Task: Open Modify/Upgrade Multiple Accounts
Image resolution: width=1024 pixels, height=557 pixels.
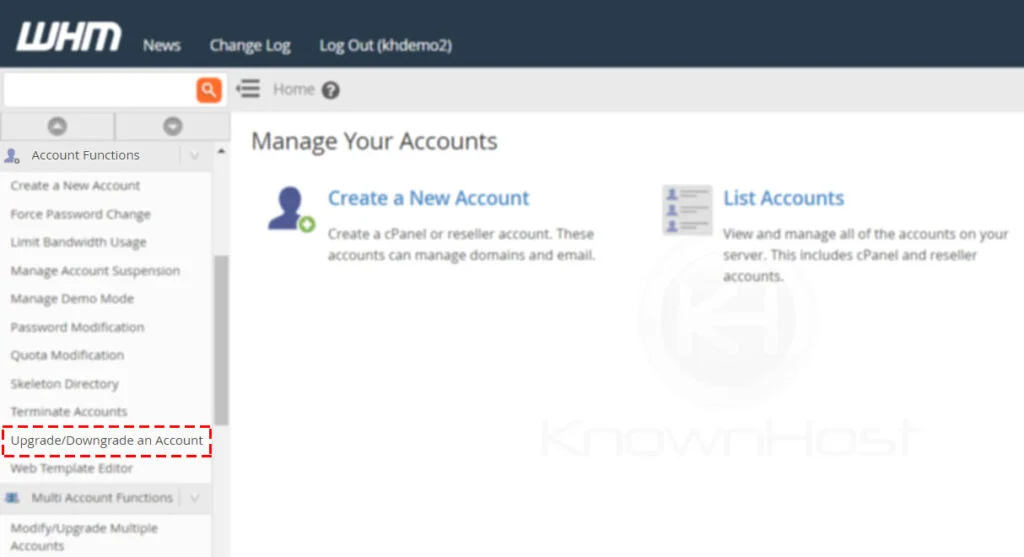Action: (x=84, y=537)
